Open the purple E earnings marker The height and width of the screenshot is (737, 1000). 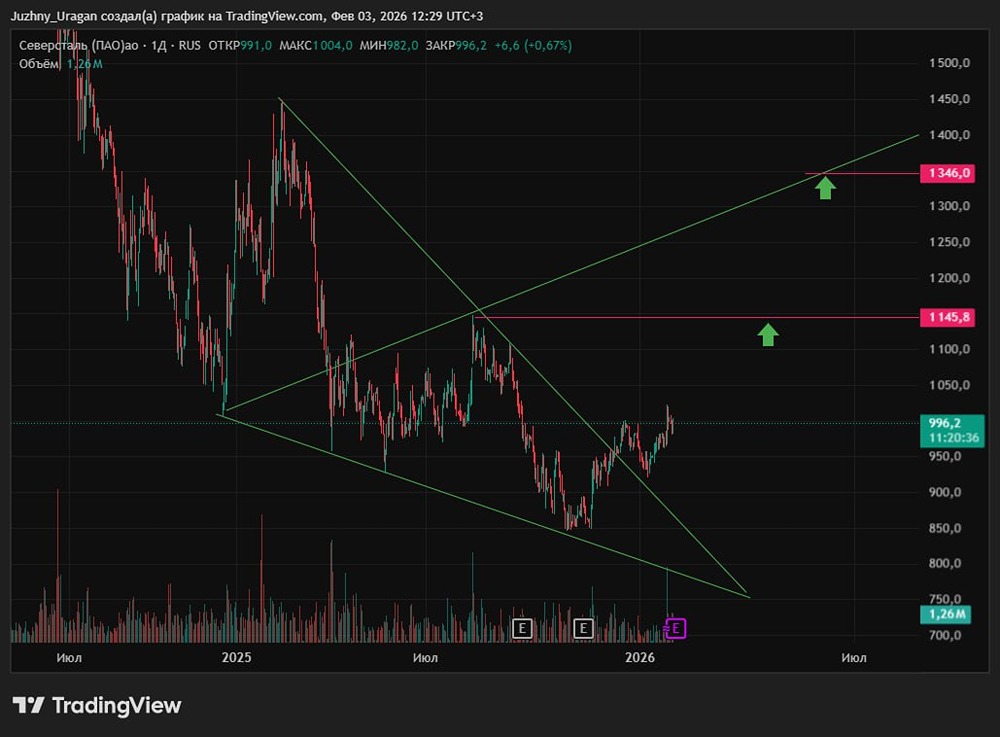click(675, 629)
